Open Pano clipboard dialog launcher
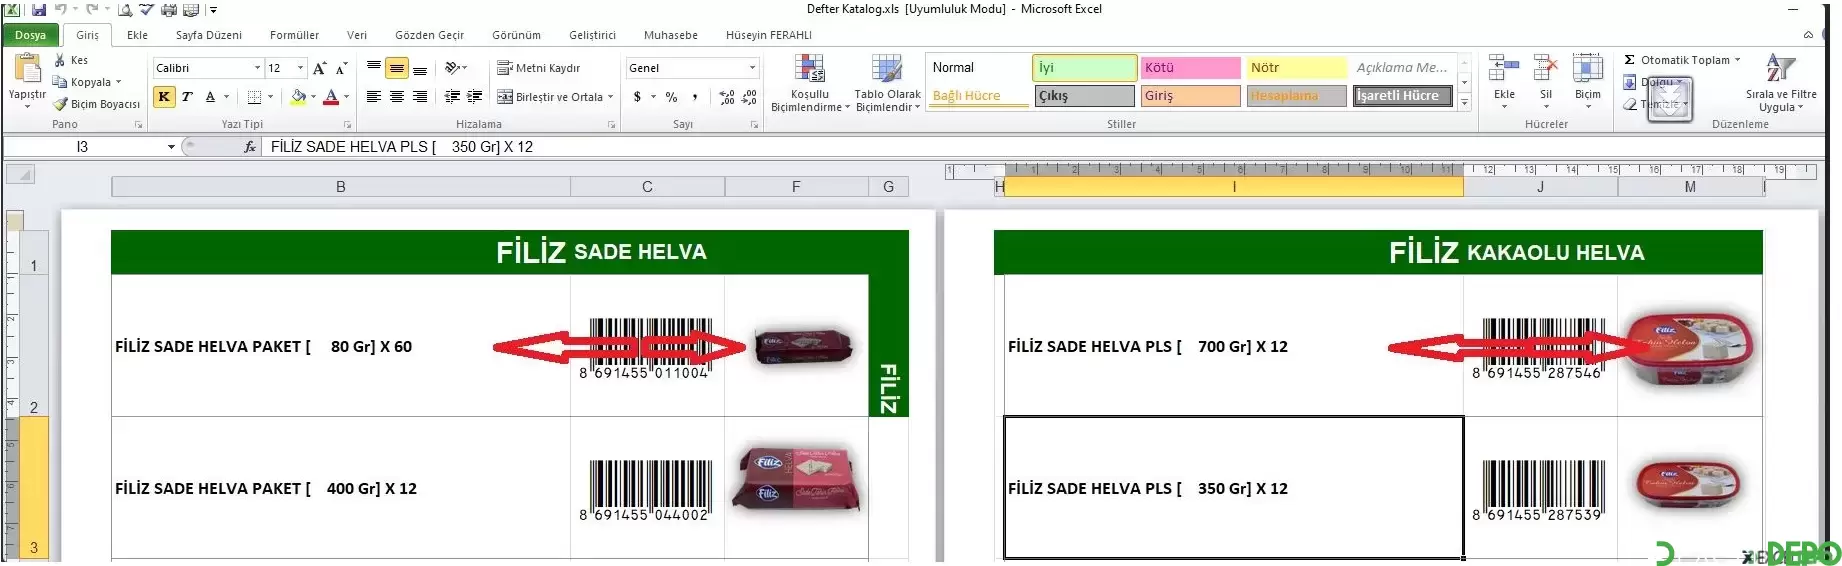 pyautogui.click(x=138, y=125)
